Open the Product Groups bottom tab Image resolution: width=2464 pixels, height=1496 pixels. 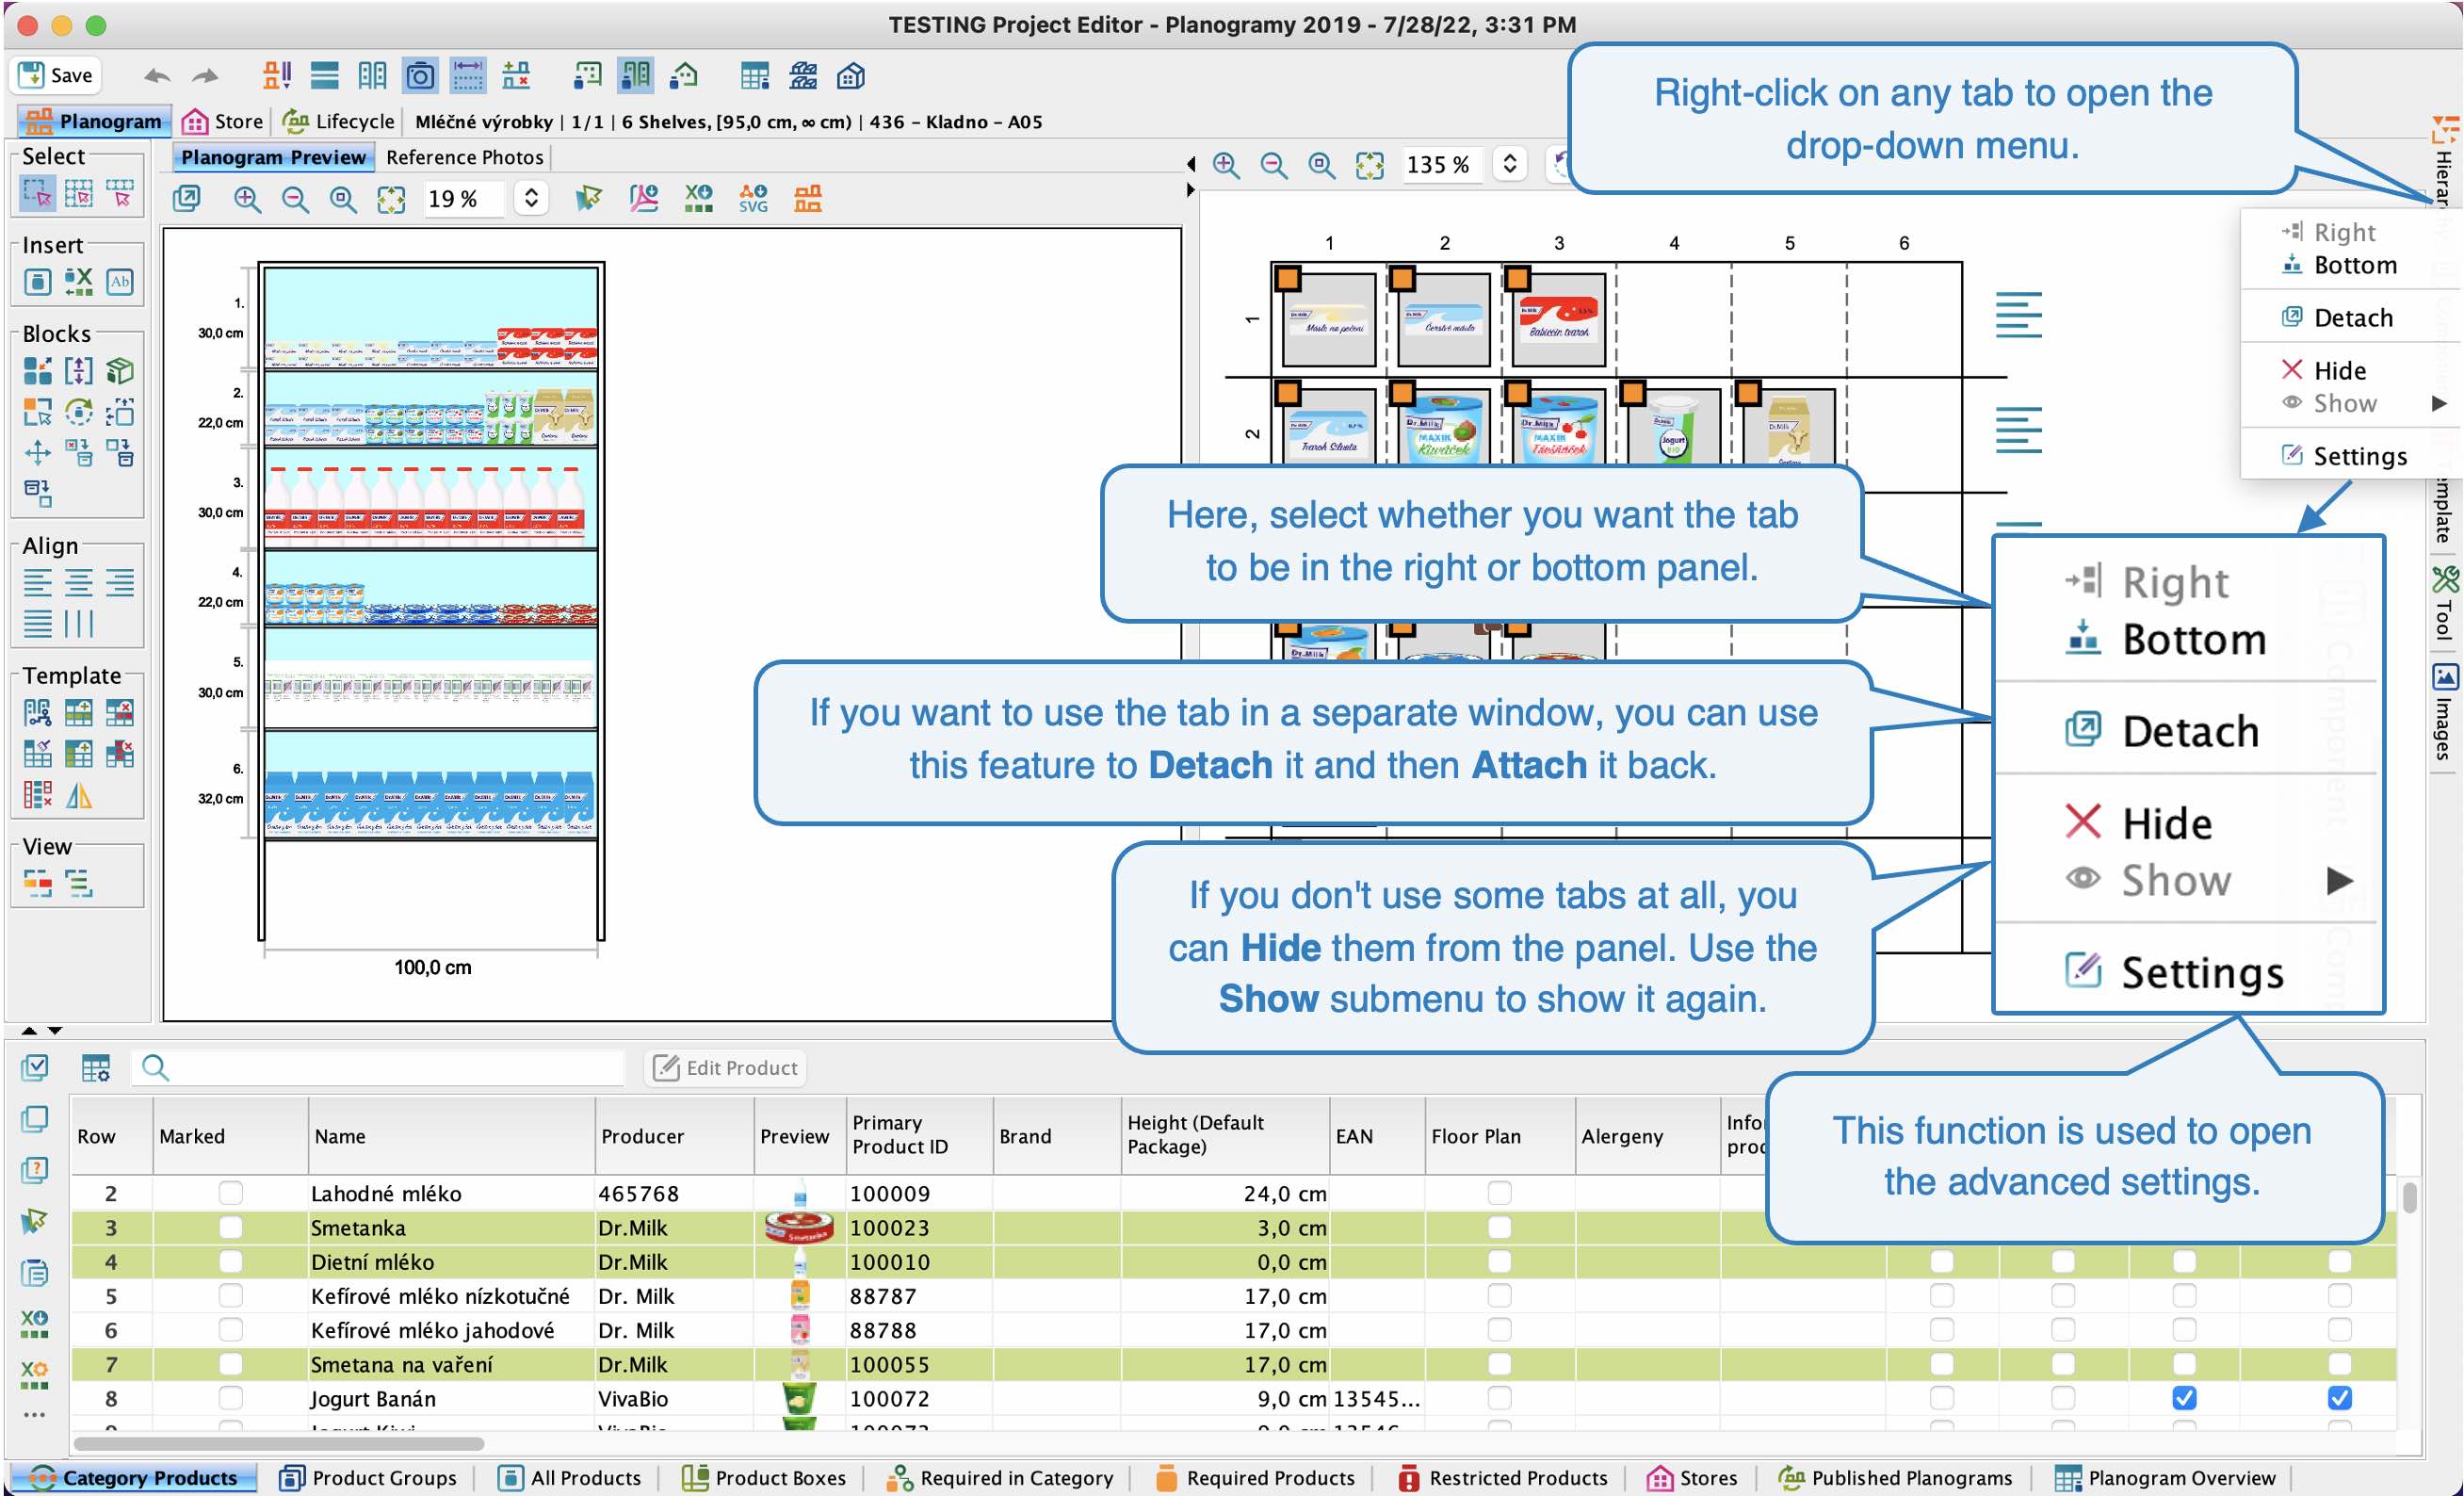click(x=368, y=1478)
